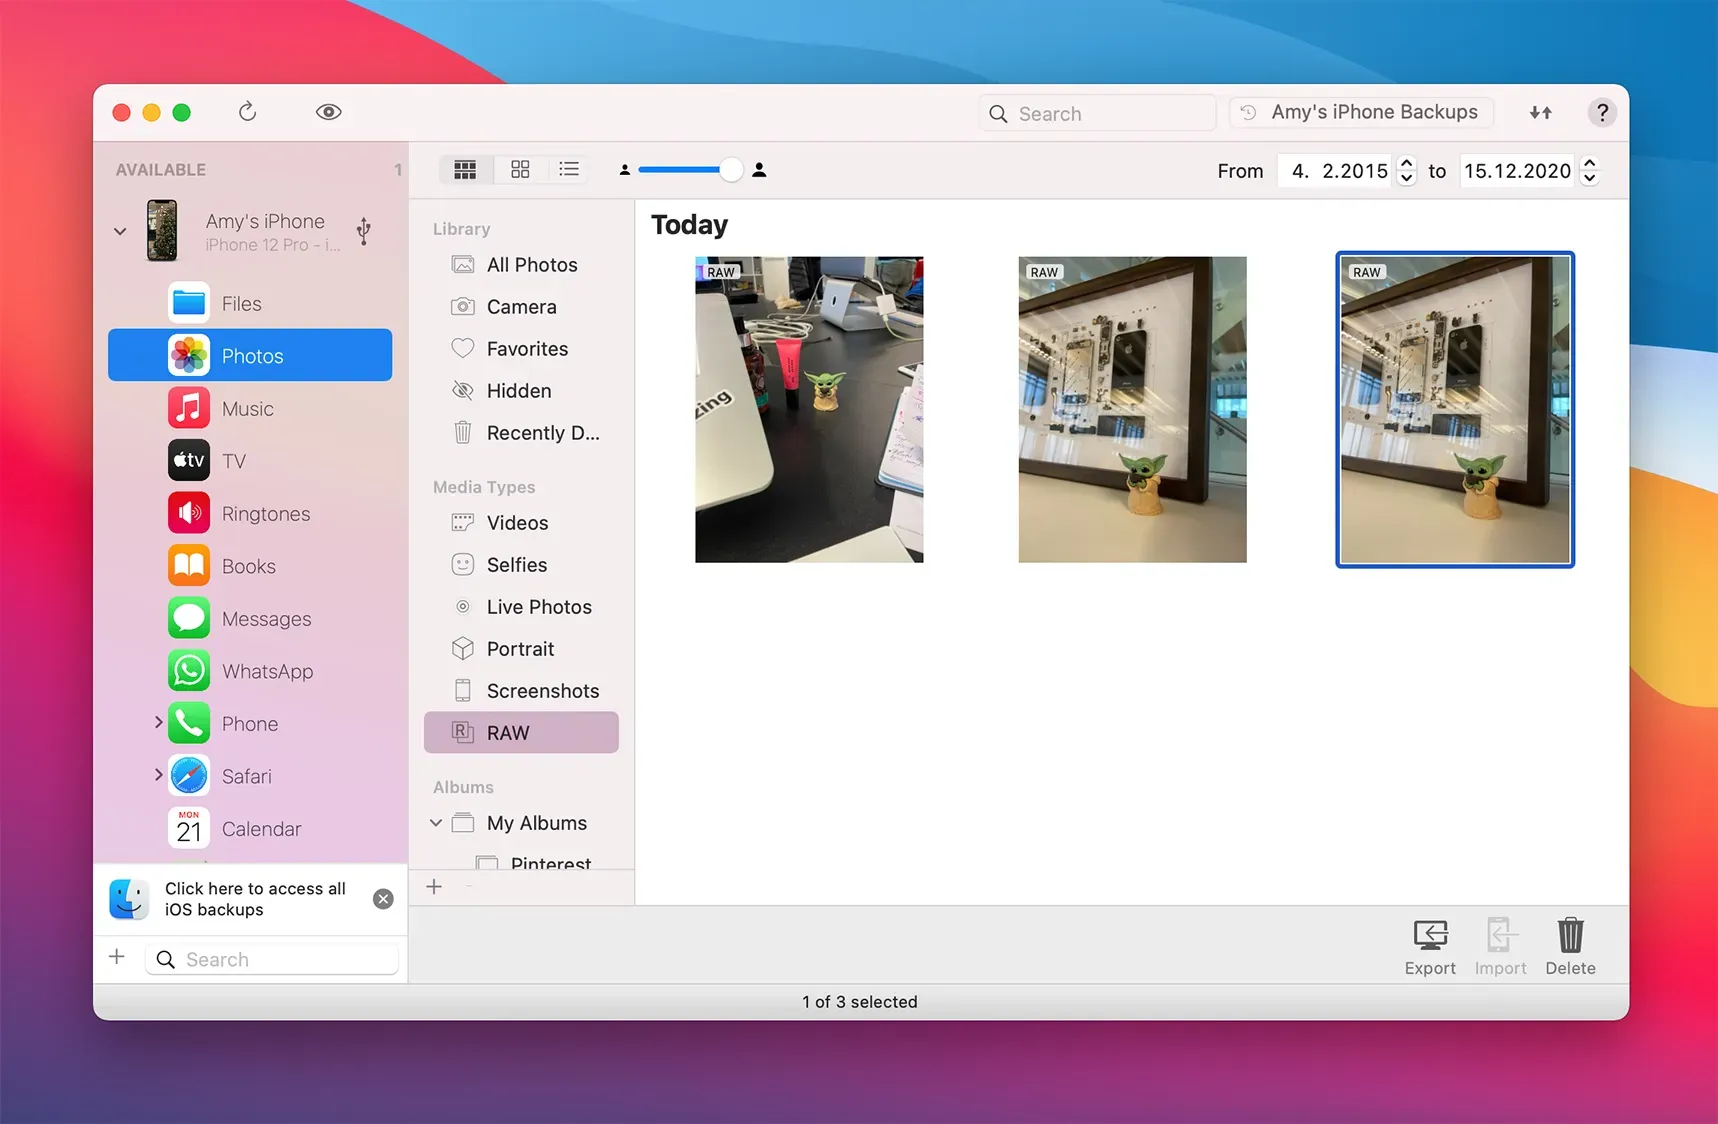Switch to list view layout

point(569,170)
